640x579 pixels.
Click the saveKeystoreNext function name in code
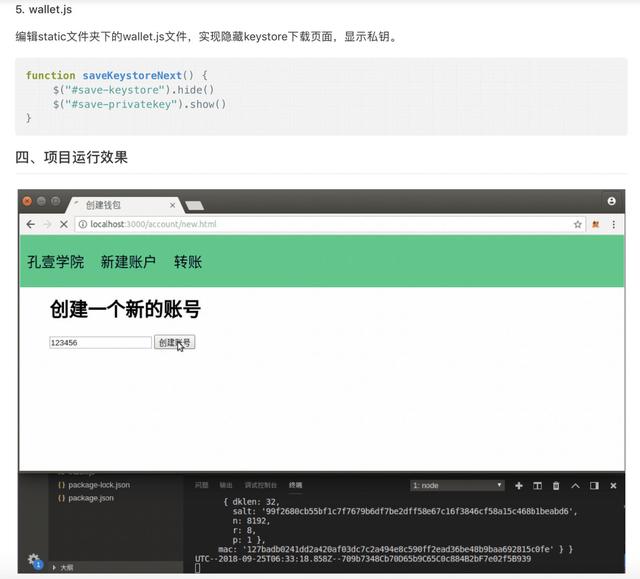(x=132, y=75)
